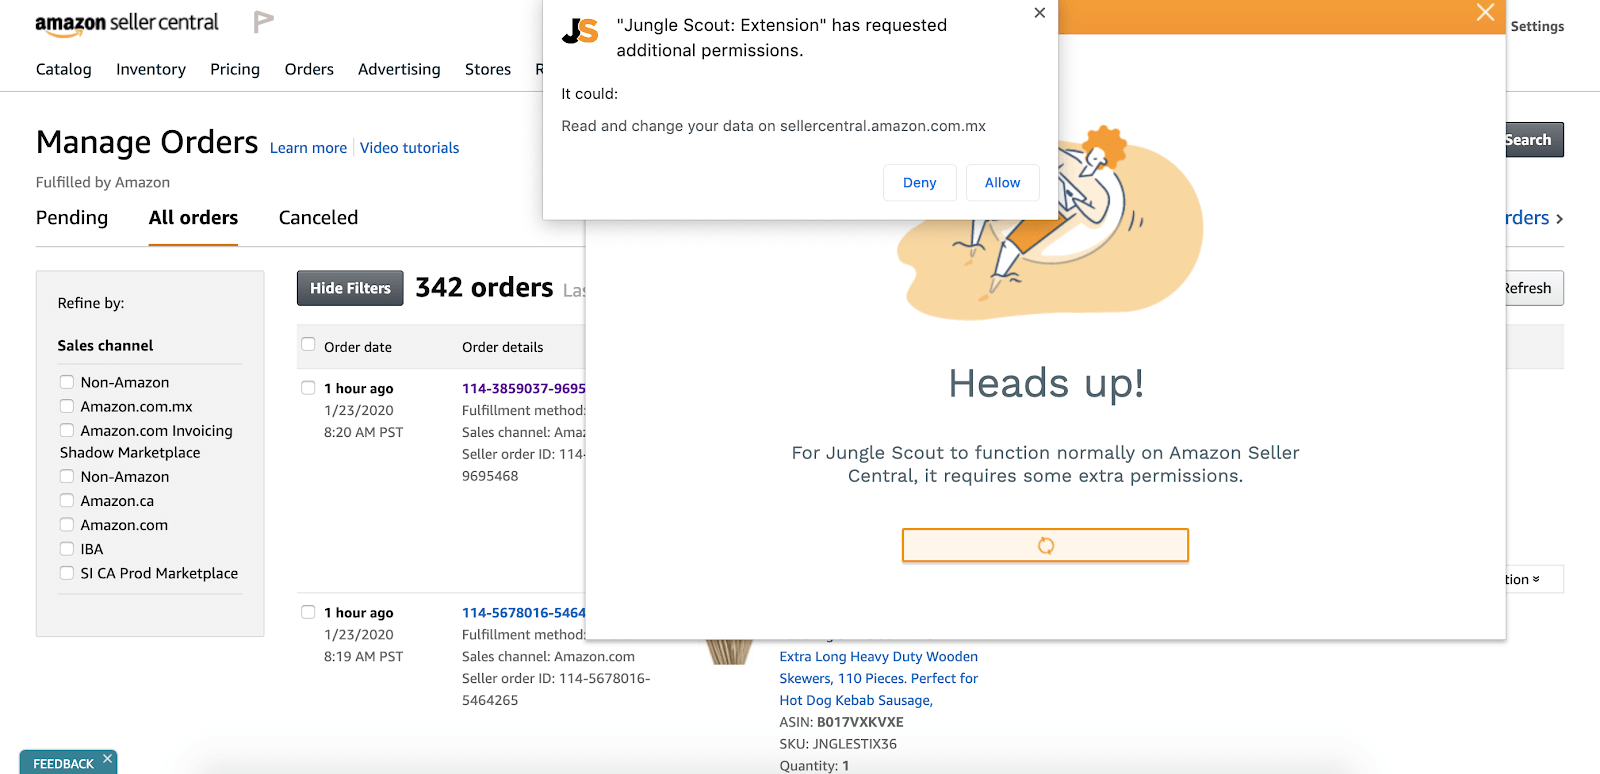Screen dimensions: 1600x774
Task: Click the Search button
Action: [1534, 140]
